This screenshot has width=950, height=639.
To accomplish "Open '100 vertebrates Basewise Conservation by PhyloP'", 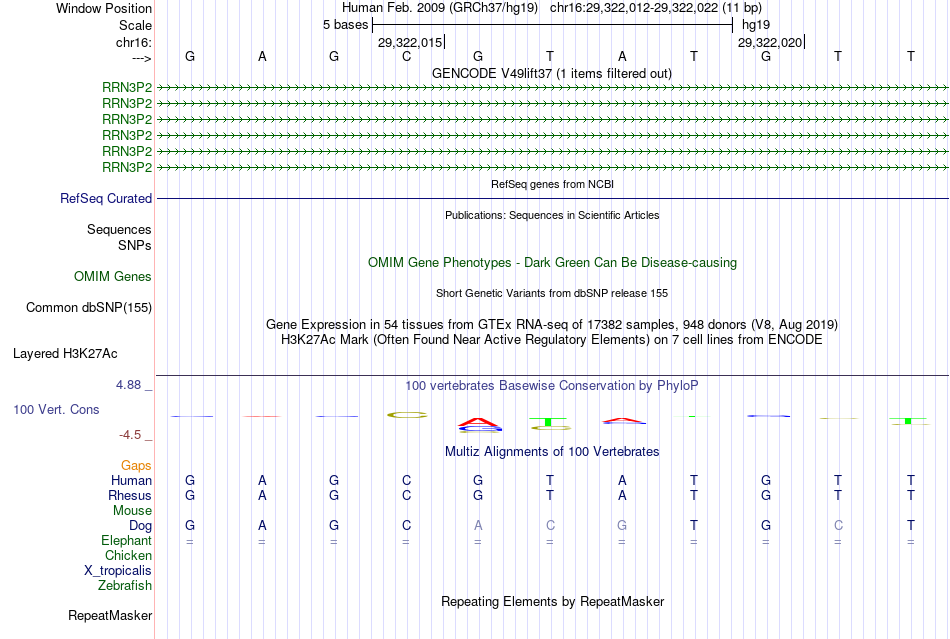I will (x=551, y=386).
